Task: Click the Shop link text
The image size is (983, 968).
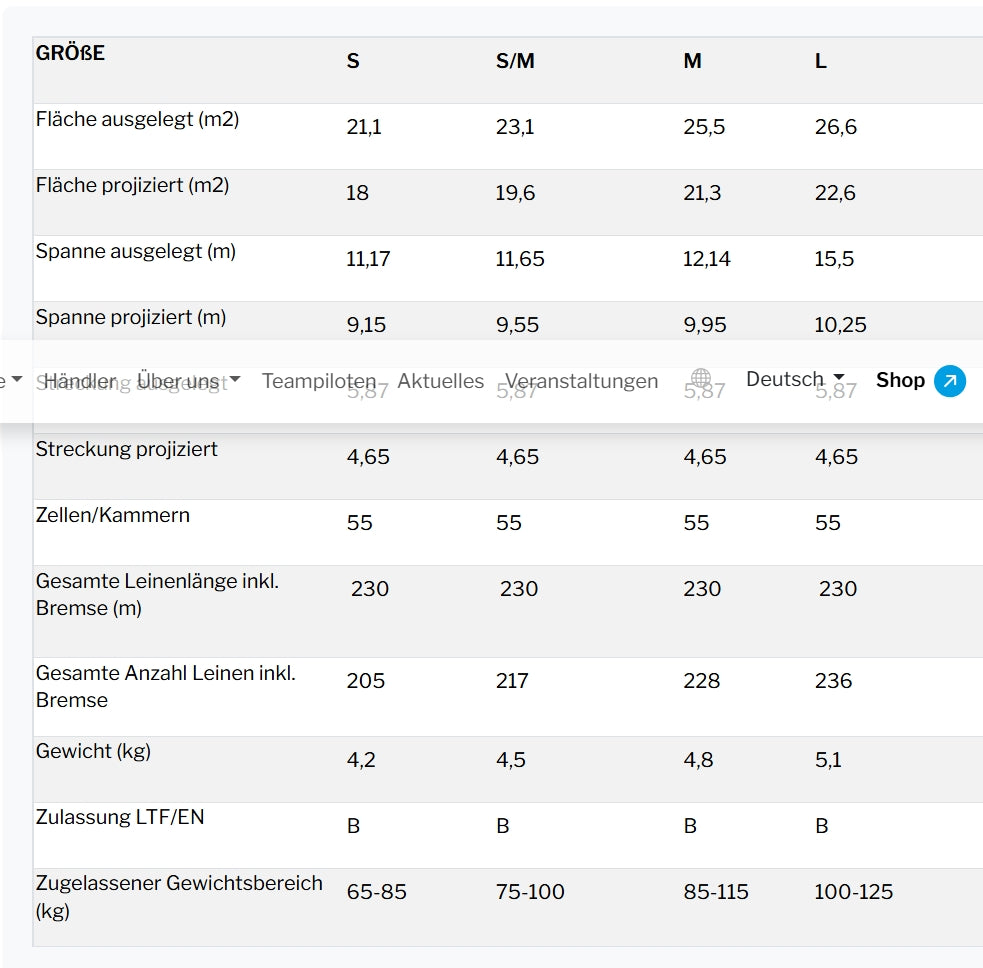Action: 900,380
